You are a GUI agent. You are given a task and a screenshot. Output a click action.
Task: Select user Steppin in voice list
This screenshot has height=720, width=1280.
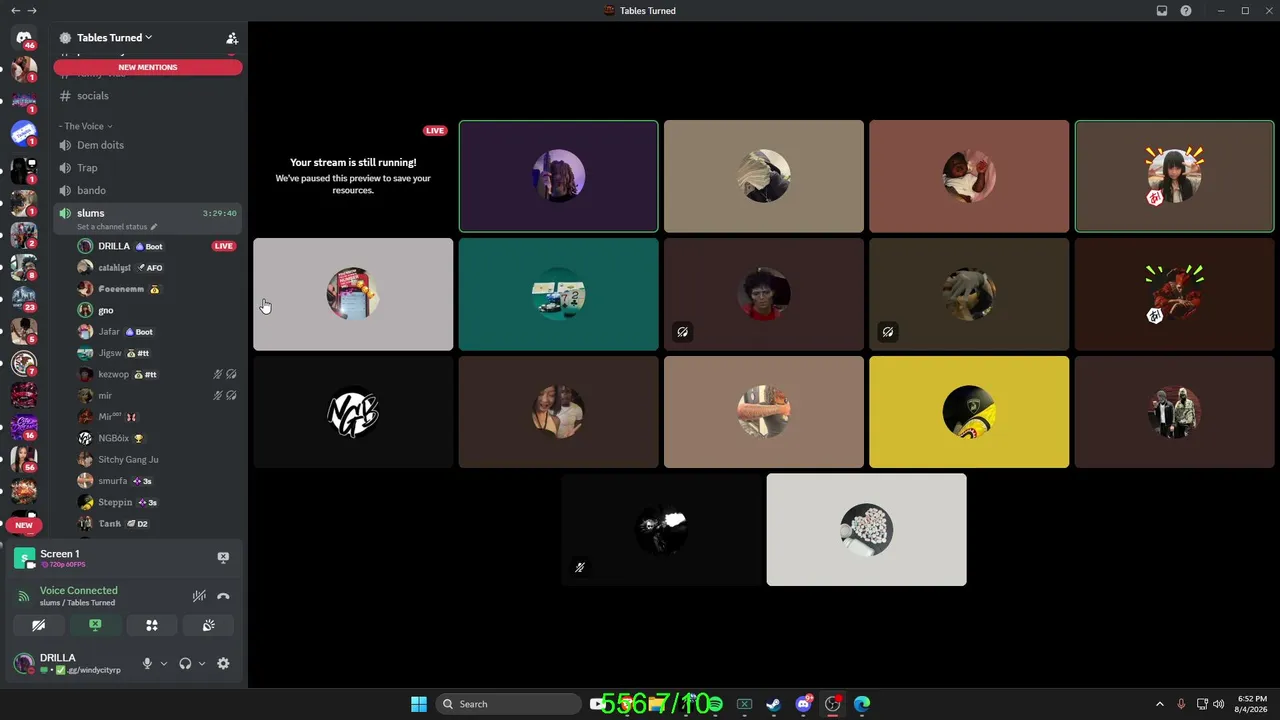click(x=156, y=502)
